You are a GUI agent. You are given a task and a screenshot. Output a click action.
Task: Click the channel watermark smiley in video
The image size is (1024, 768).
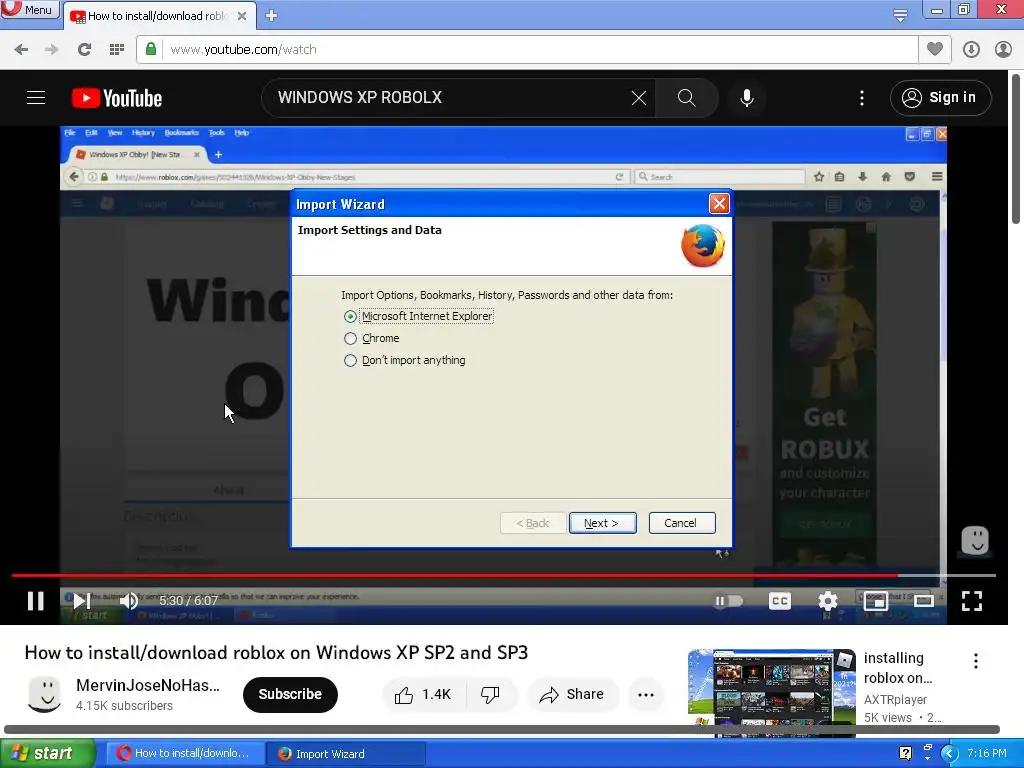pyautogui.click(x=975, y=541)
